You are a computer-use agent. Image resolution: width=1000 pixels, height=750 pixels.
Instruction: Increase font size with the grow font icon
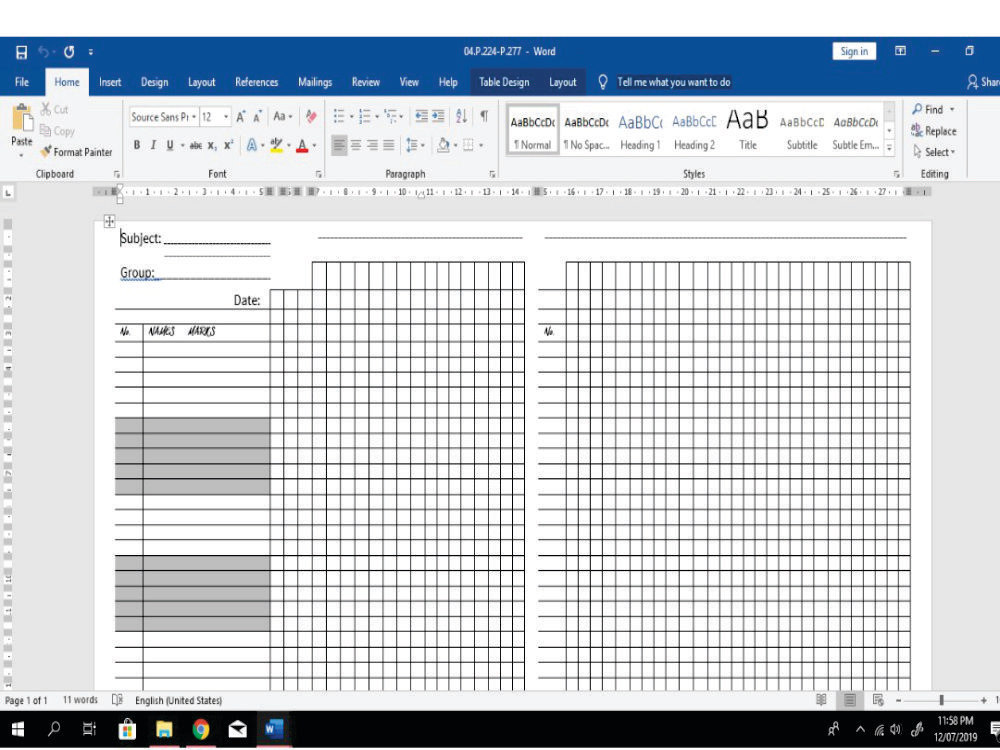[x=240, y=117]
